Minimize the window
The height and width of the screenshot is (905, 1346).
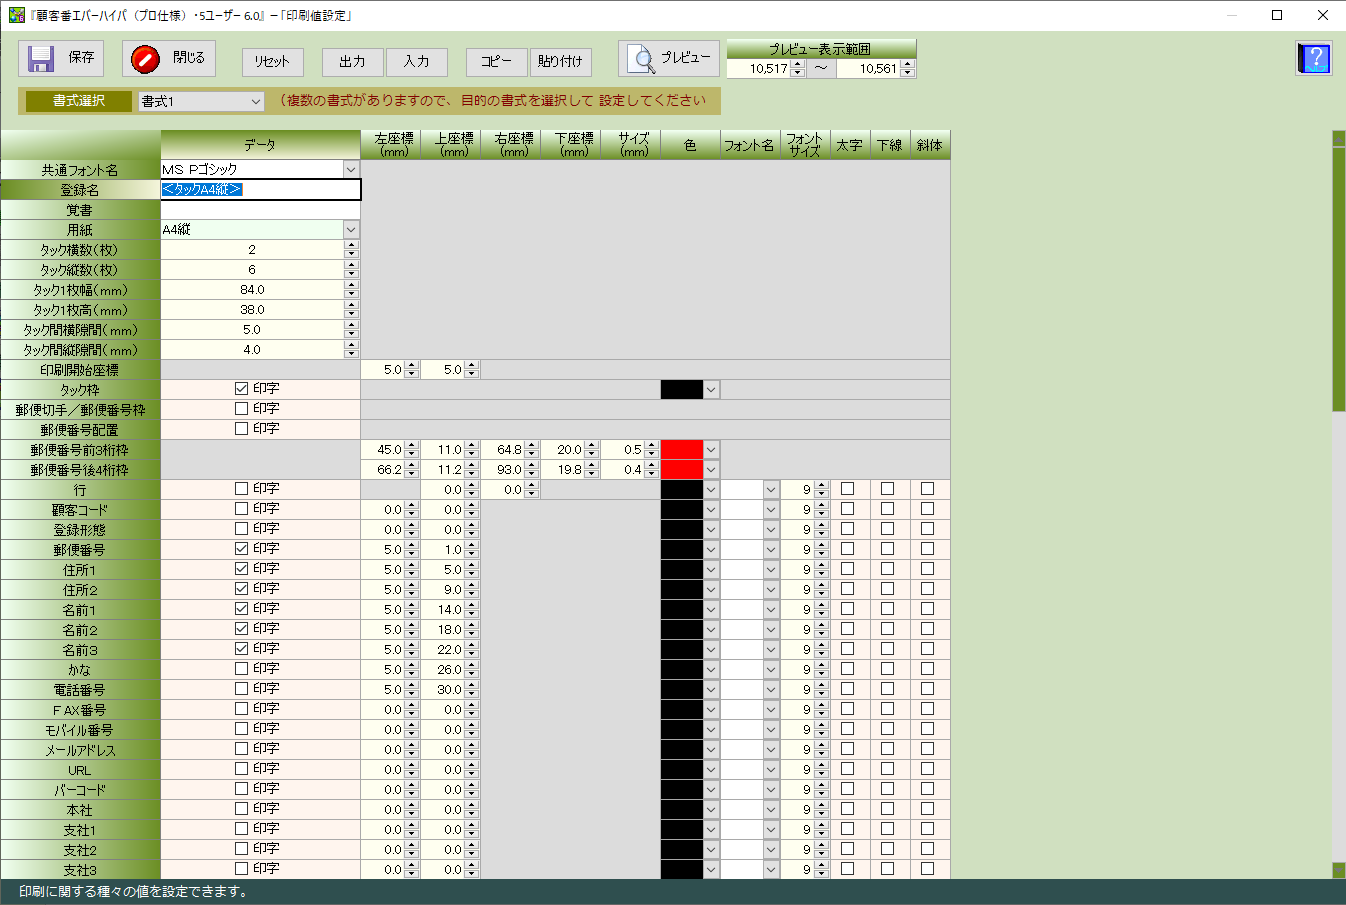(1231, 15)
